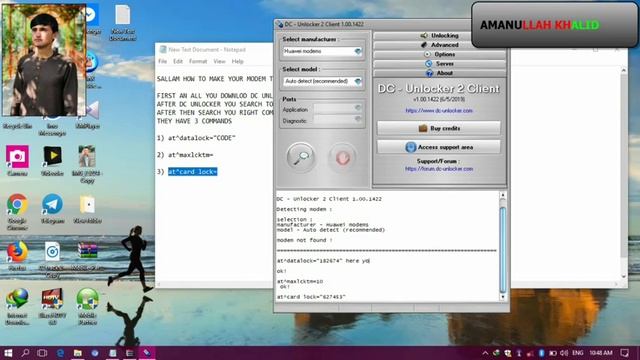
Task: Click the at^card lock="627453" line in log
Action: click(x=311, y=297)
